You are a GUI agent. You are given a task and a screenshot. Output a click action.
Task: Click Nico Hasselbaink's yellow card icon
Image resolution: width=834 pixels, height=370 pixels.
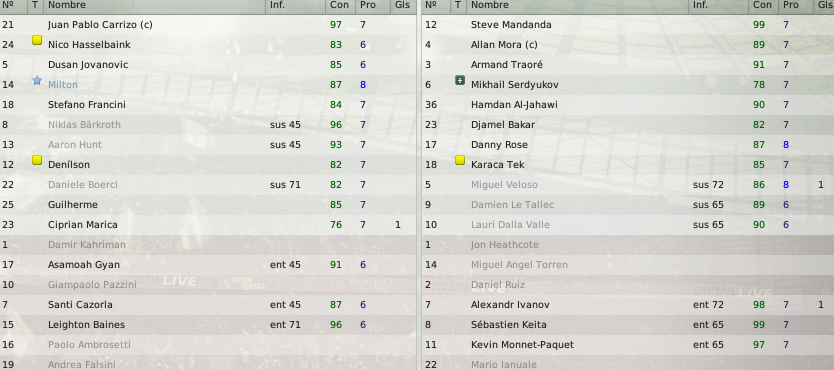click(37, 40)
